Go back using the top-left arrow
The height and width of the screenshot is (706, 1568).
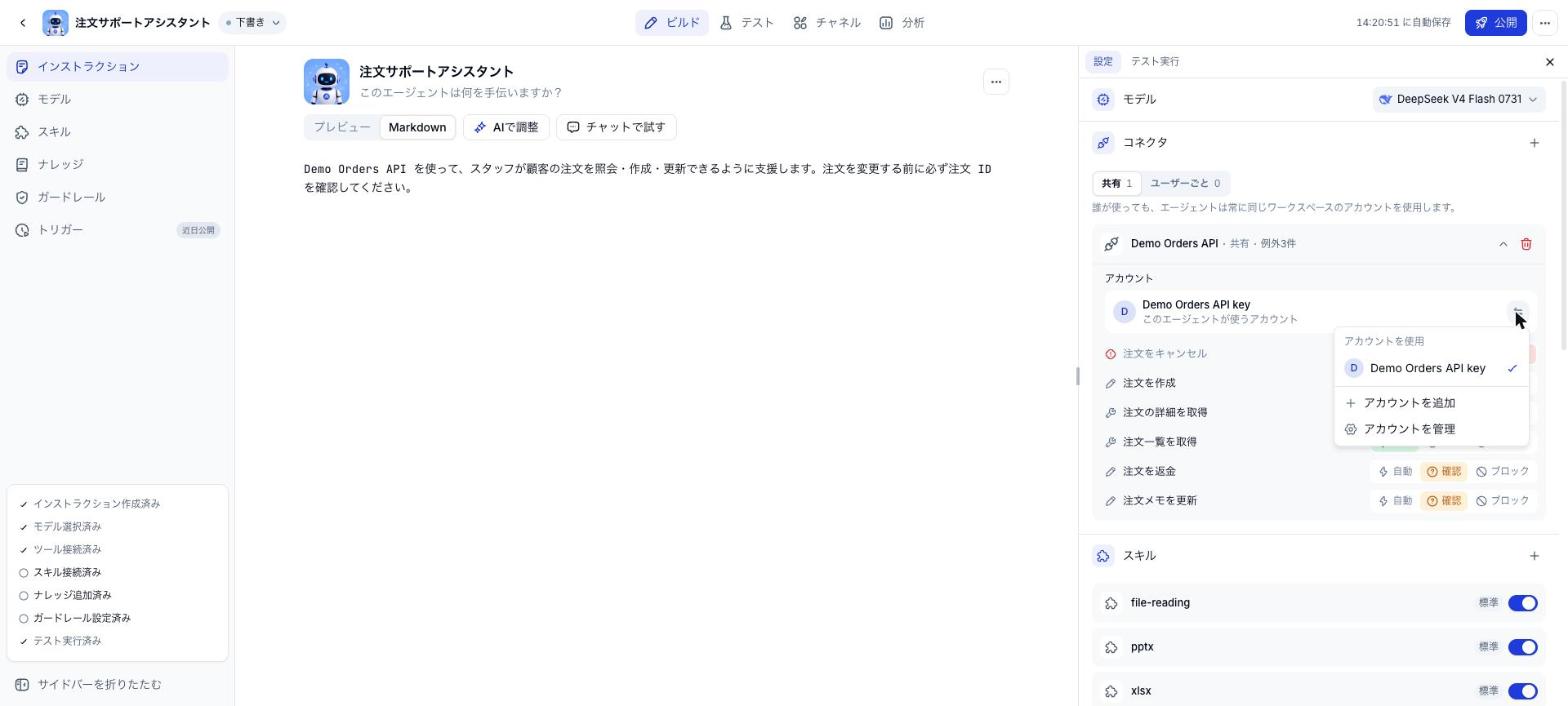23,22
